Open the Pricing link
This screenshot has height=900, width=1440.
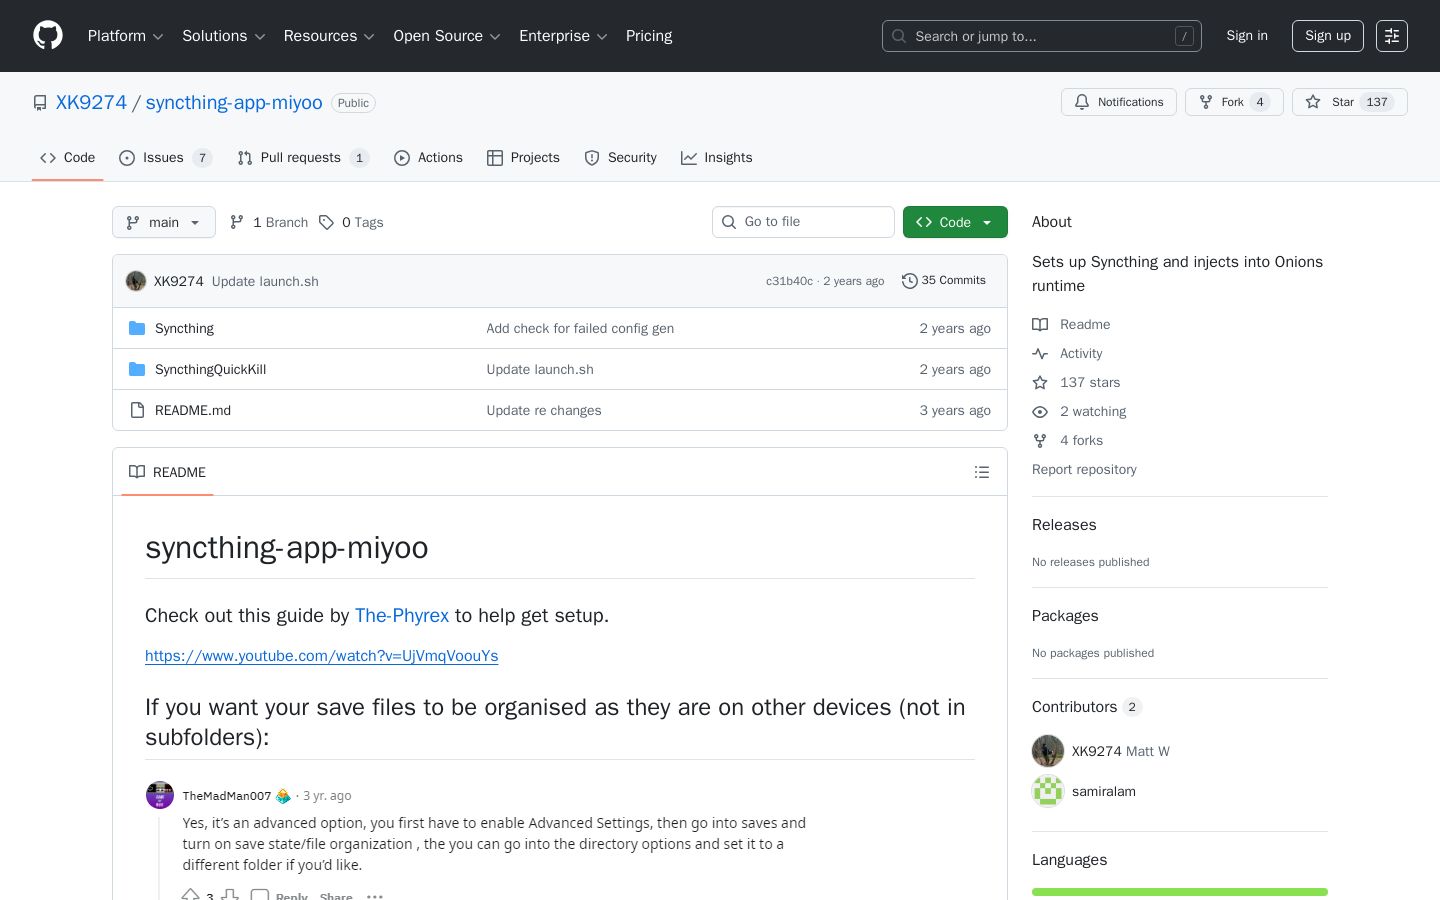[649, 36]
